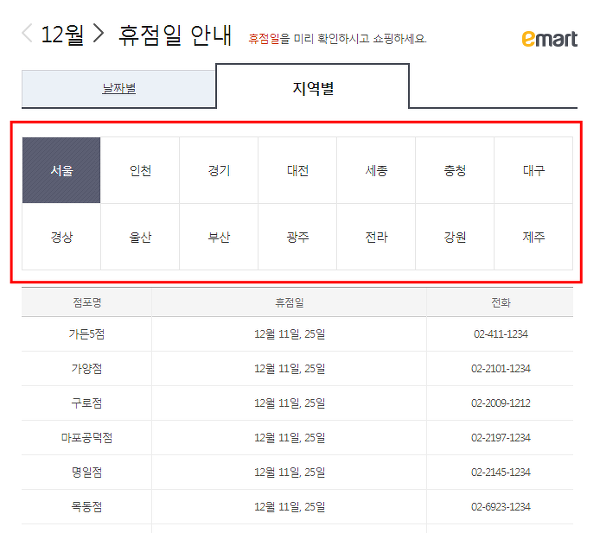The image size is (600, 533).
Task: Click closing dates in 가든5점 row
Action: pos(290,334)
